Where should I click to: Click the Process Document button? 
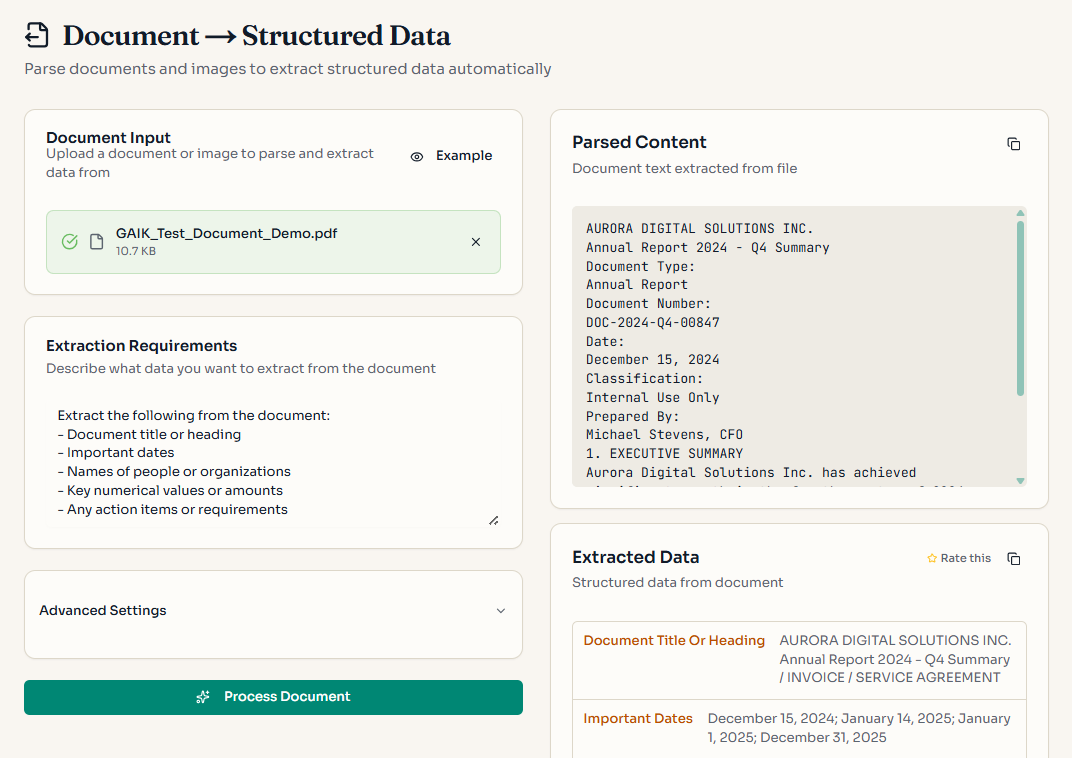click(x=273, y=697)
